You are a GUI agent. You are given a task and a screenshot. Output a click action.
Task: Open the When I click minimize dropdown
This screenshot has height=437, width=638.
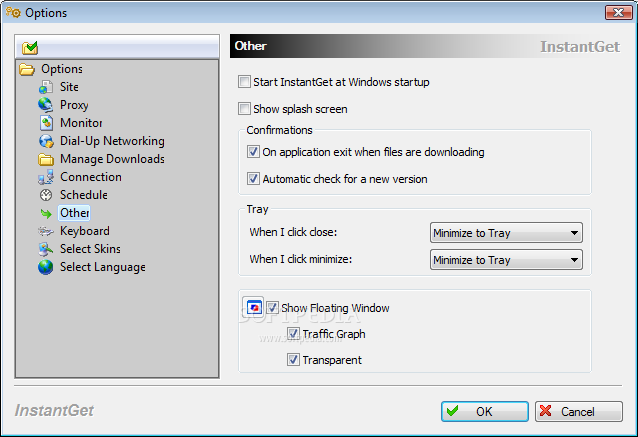click(506, 260)
